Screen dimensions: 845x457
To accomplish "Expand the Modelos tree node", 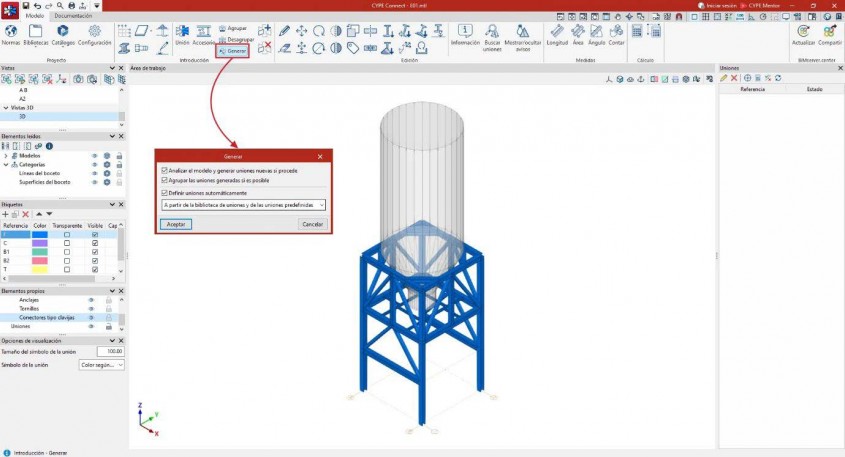I will point(6,156).
